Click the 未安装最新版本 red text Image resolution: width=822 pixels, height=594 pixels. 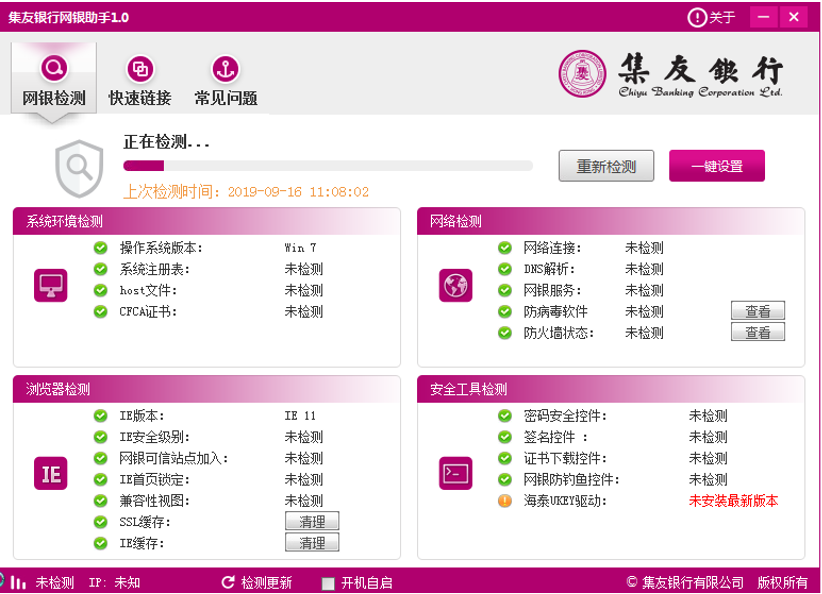(x=733, y=501)
